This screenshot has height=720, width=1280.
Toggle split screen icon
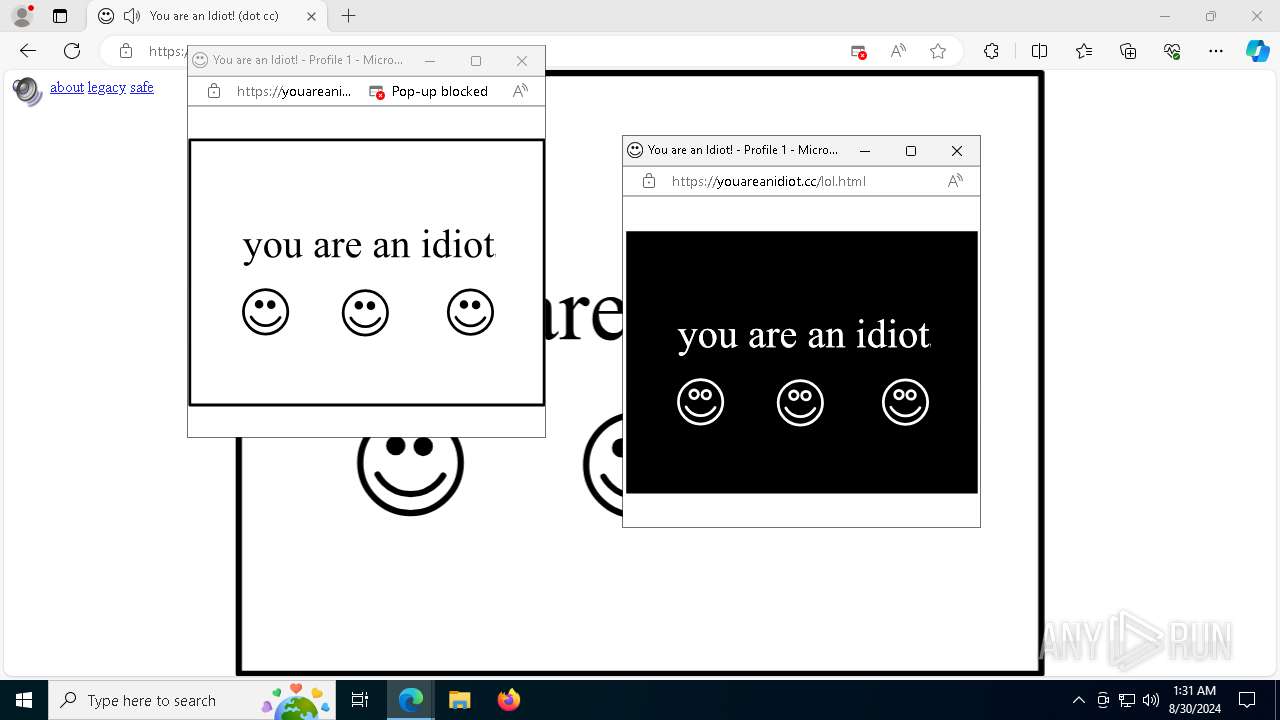(x=1039, y=51)
